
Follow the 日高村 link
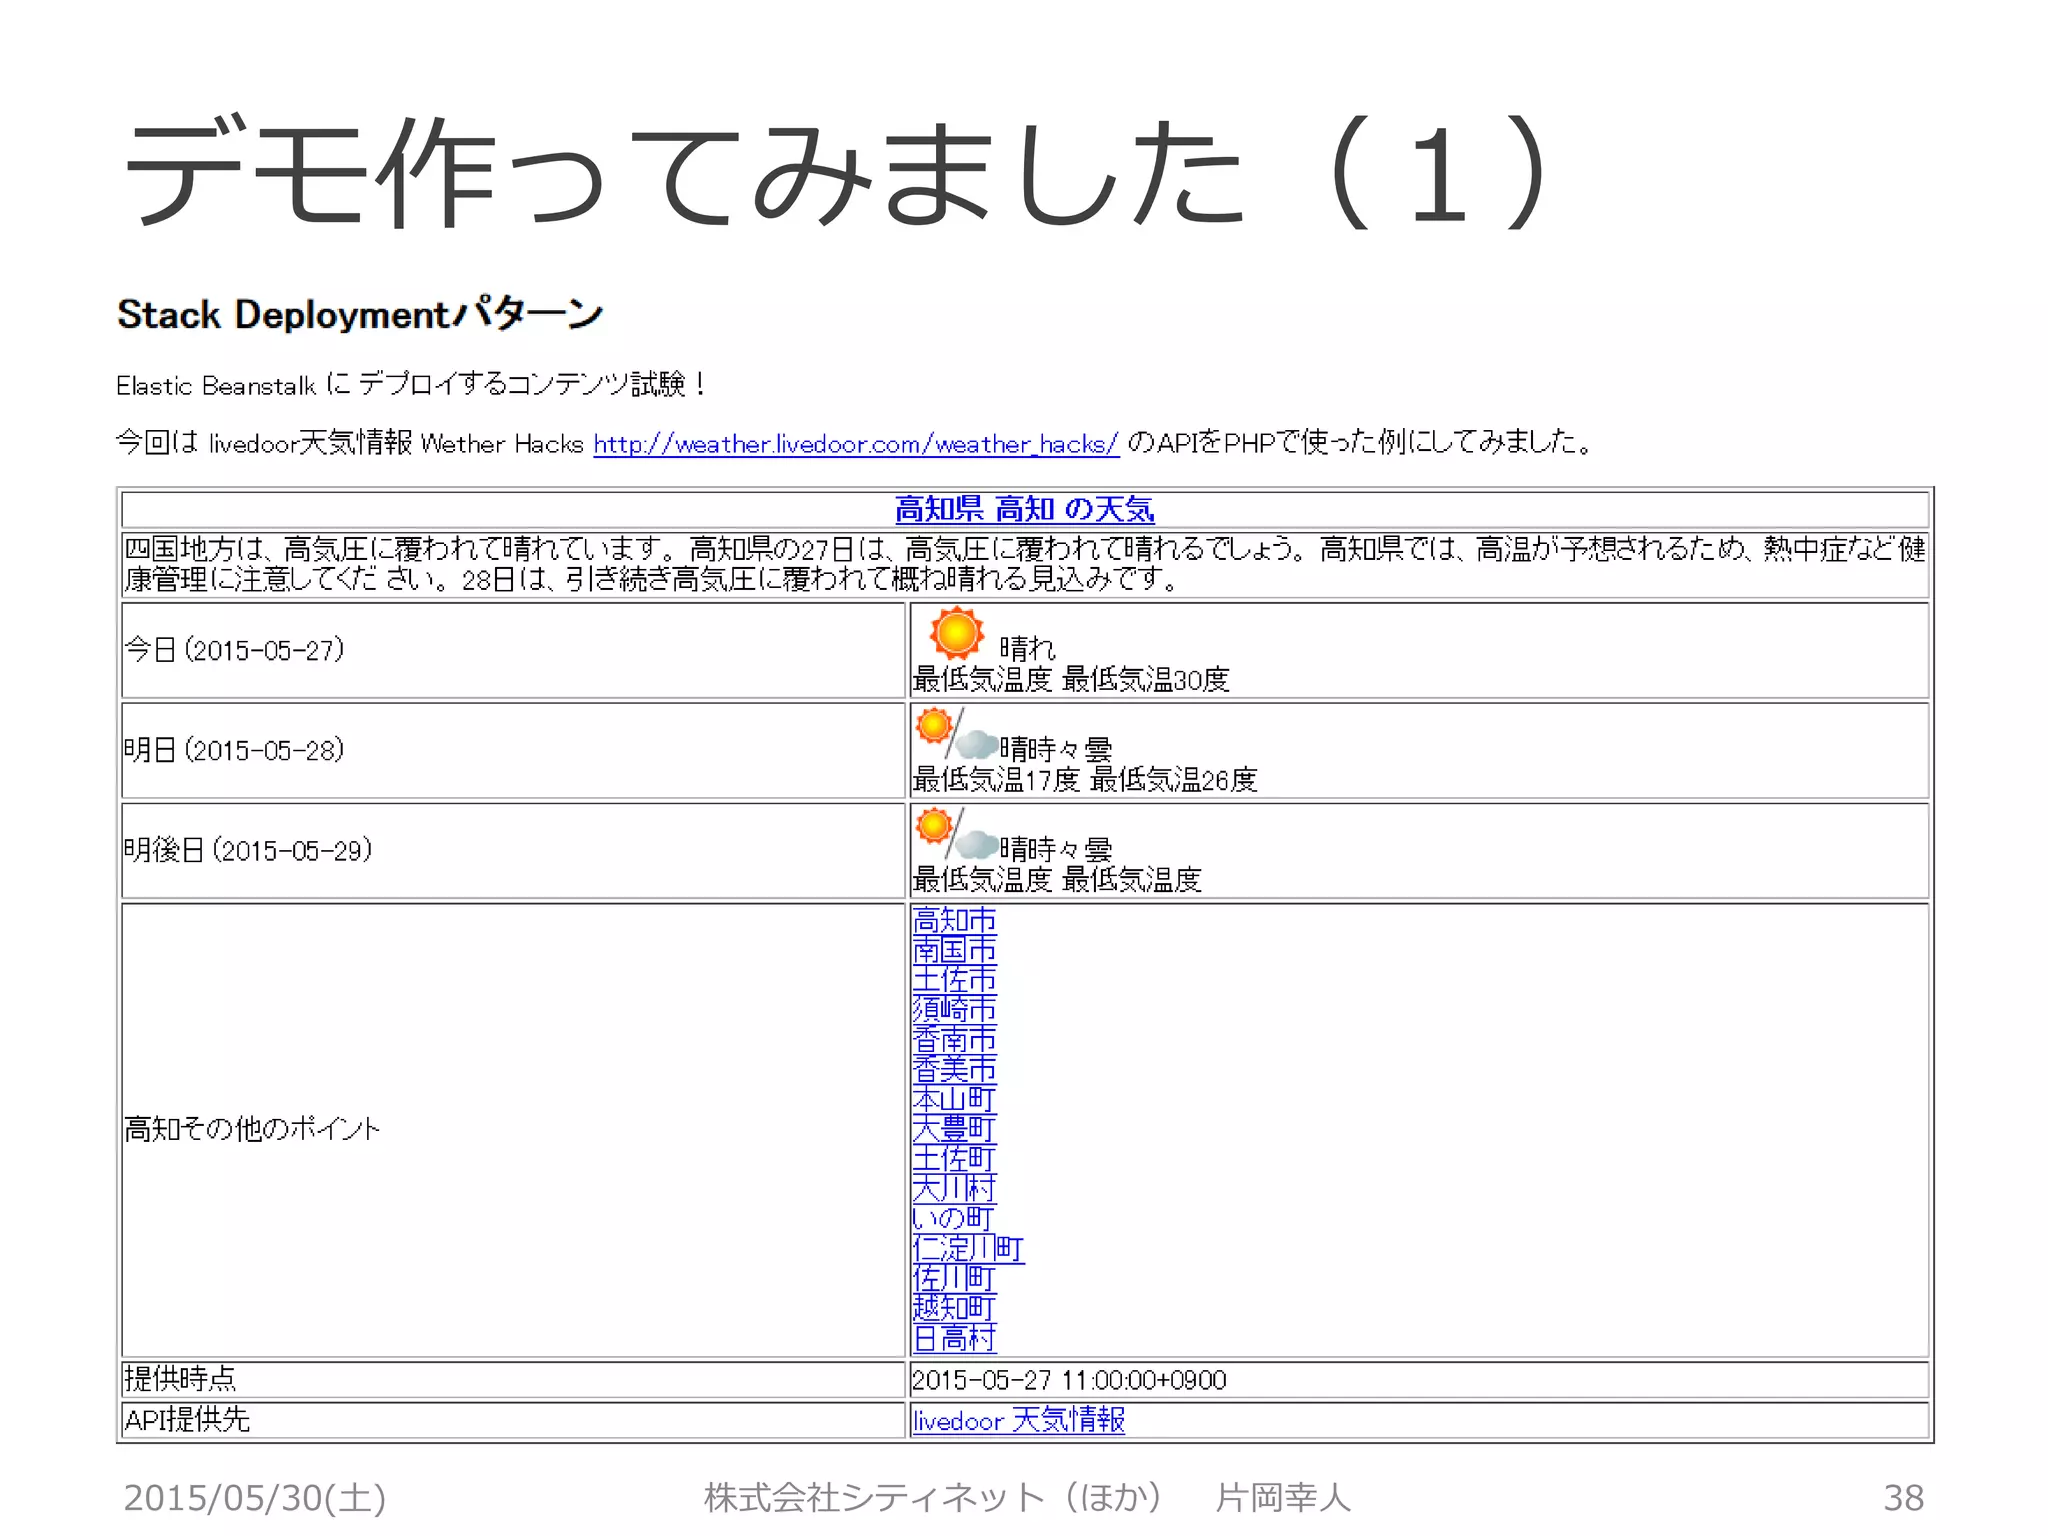click(x=954, y=1337)
